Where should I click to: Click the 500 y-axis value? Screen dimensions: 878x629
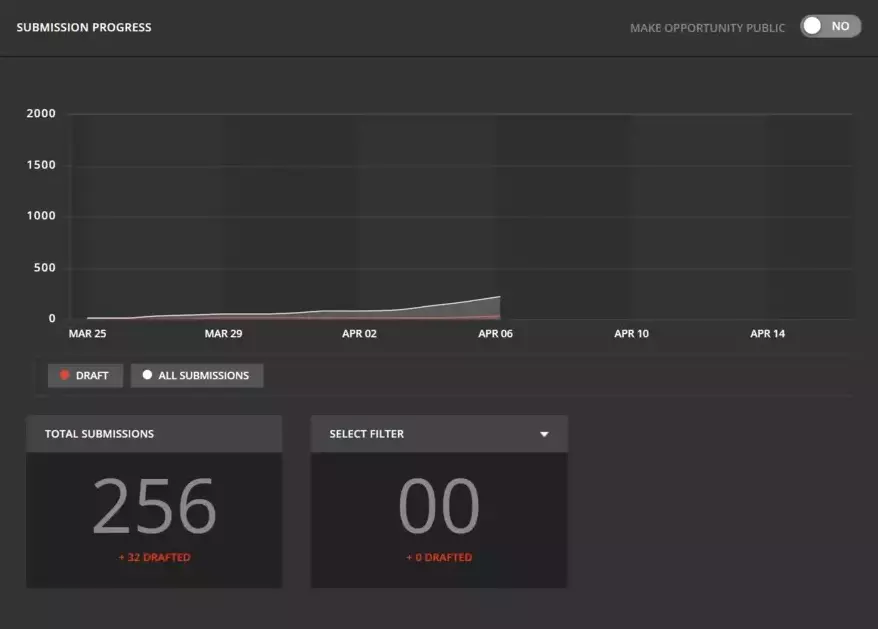point(45,268)
